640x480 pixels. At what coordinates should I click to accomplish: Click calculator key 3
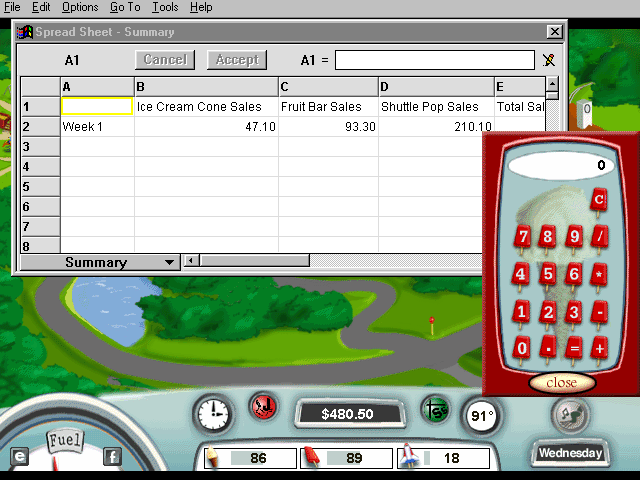click(574, 312)
